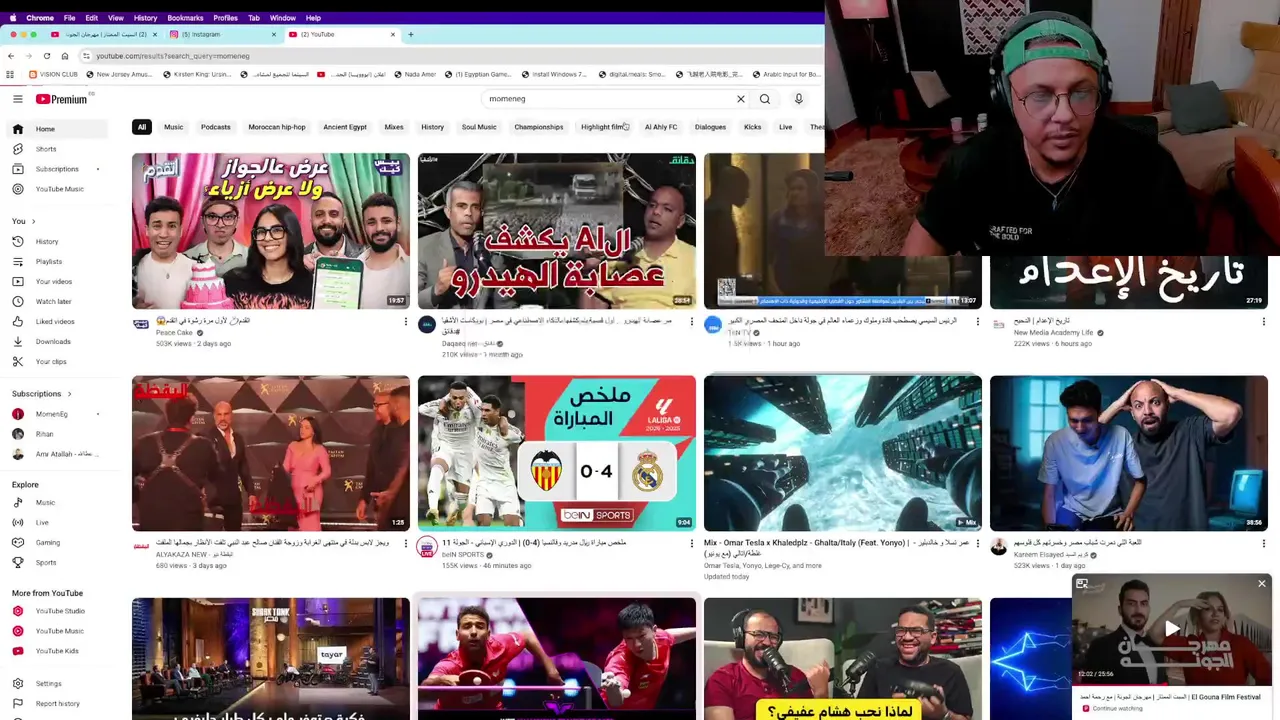The width and height of the screenshot is (1280, 720).
Task: Open the Valencia 0-4 Real Madrid thumbnail
Action: click(557, 453)
